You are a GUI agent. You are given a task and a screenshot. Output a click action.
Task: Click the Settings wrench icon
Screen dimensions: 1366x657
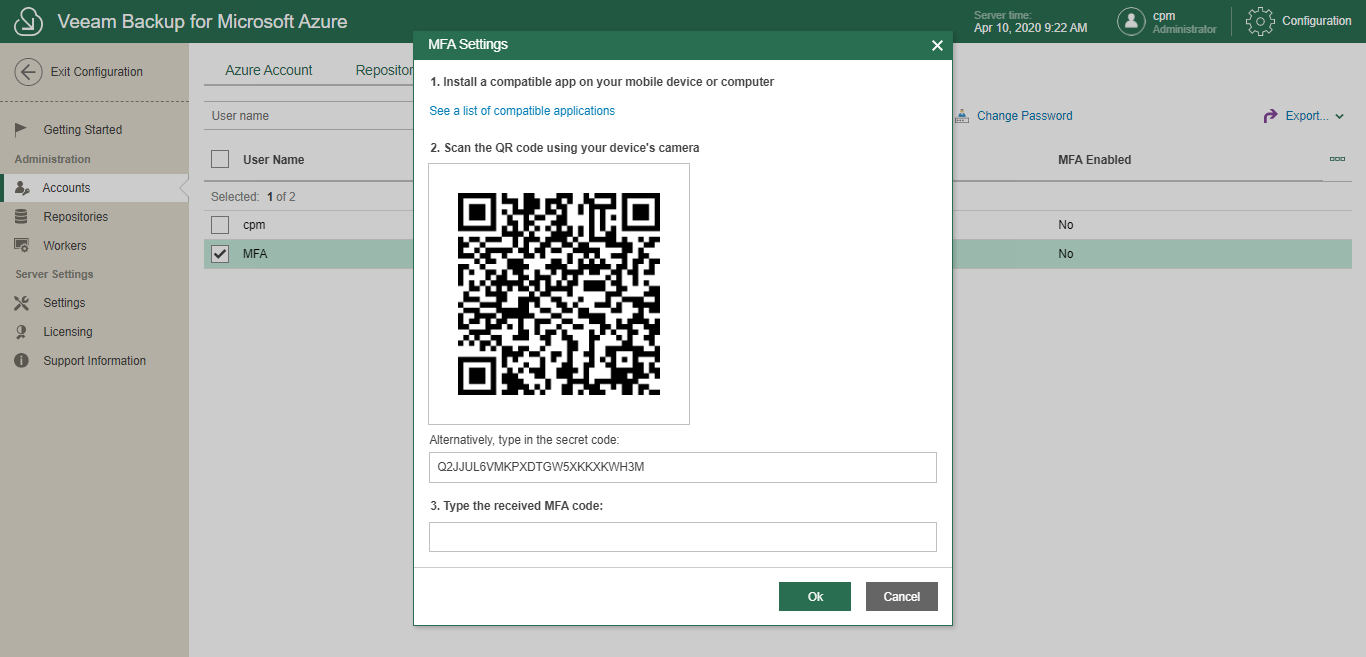click(21, 303)
